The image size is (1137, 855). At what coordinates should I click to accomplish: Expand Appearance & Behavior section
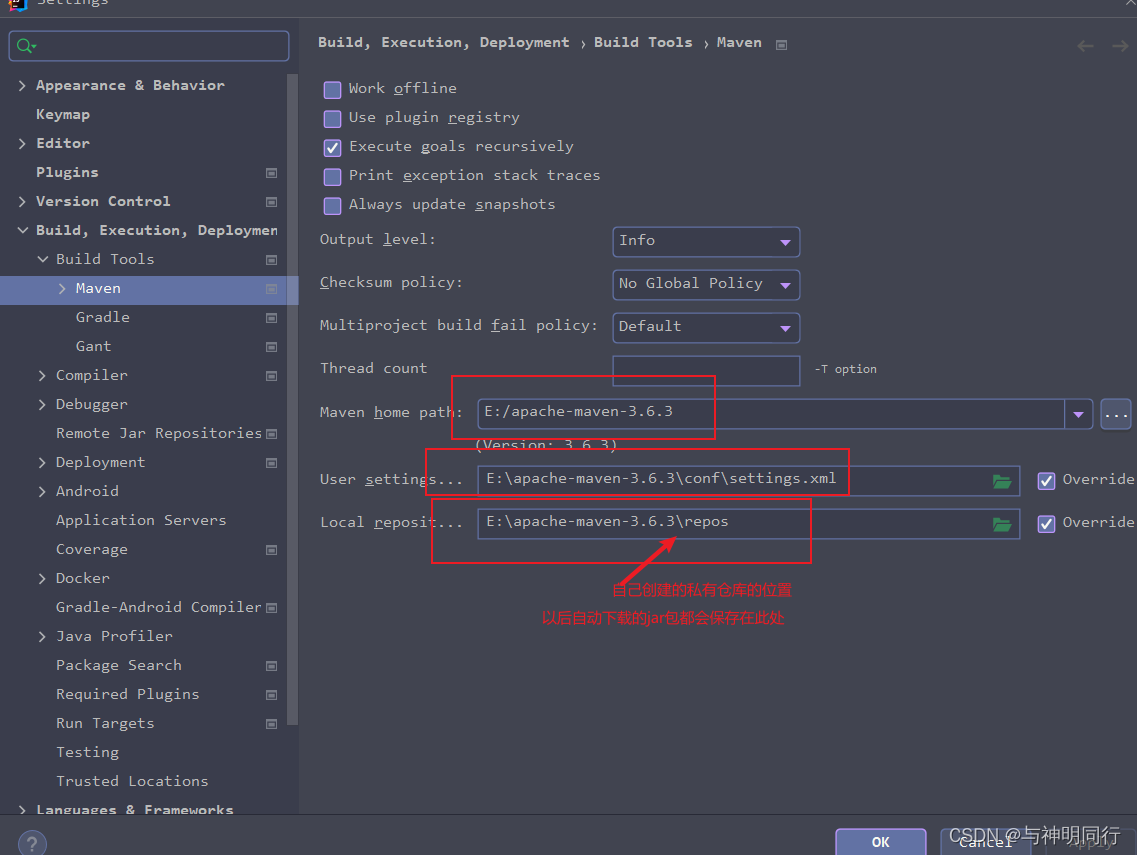click(22, 86)
